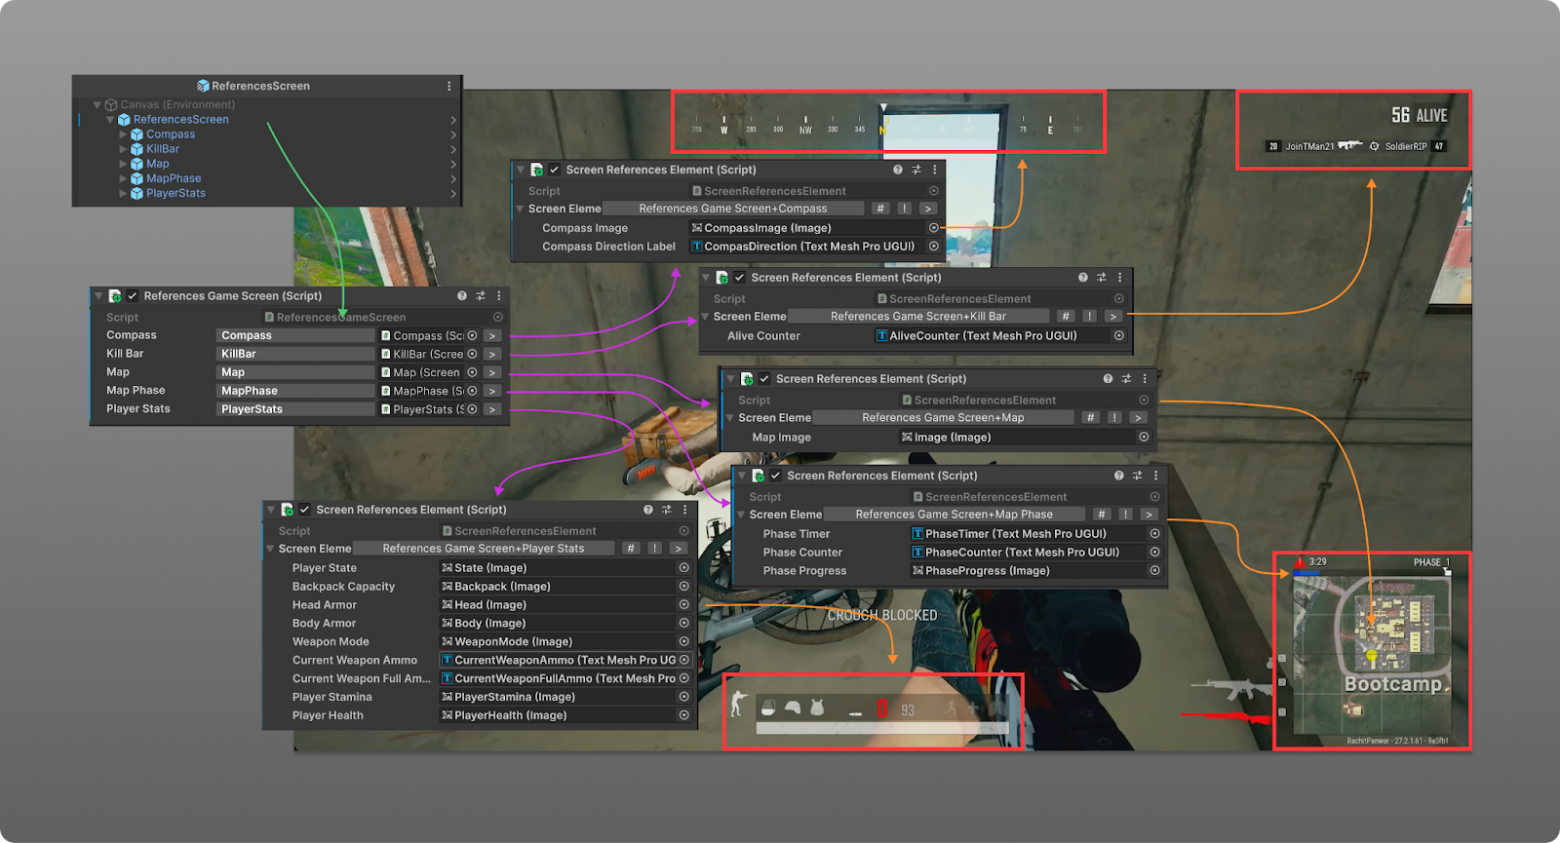The image size is (1560, 843).
Task: Open object picker for AliveCounter field
Action: click(x=1119, y=336)
